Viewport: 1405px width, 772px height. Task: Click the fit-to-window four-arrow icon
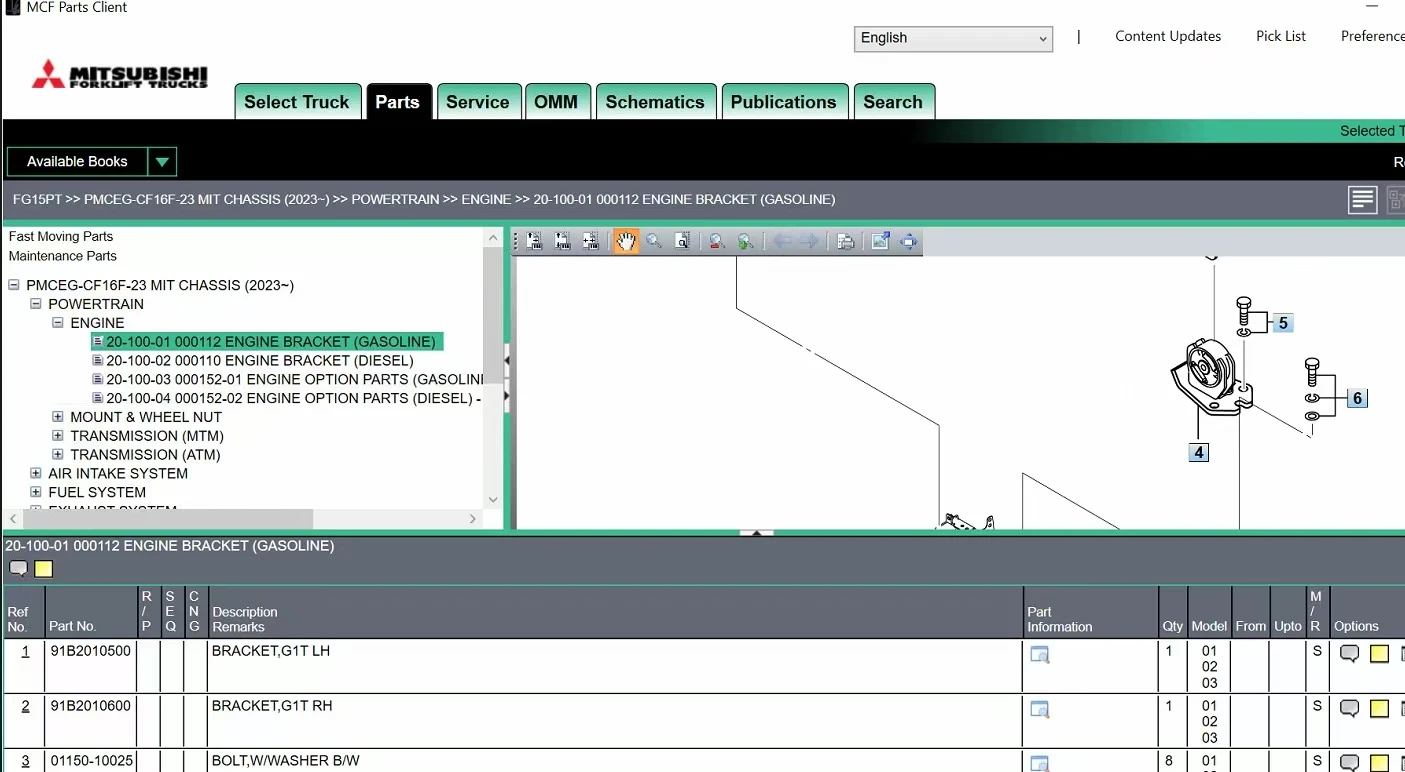tap(908, 241)
